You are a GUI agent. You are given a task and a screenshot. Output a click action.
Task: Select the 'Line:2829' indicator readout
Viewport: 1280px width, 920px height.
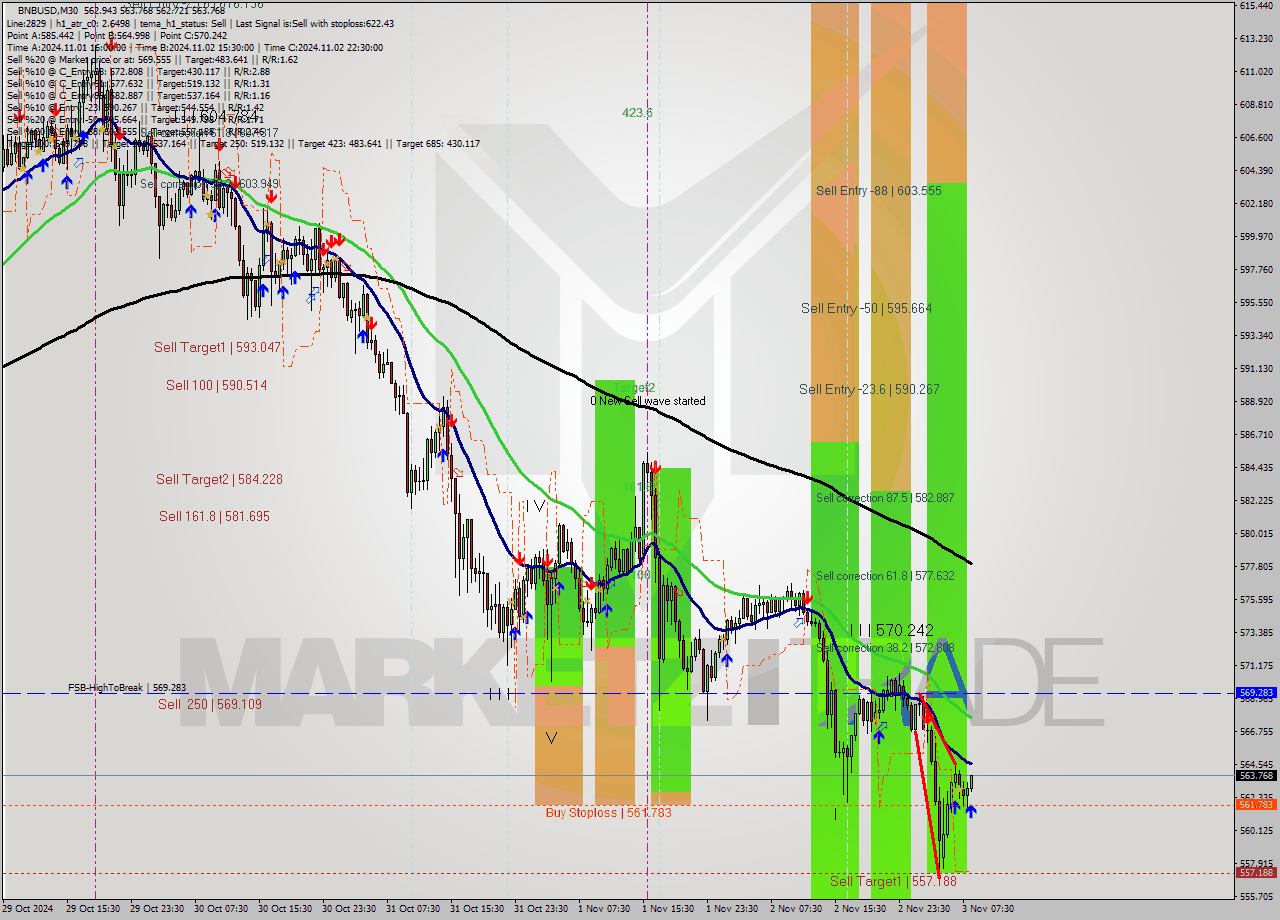(x=26, y=23)
